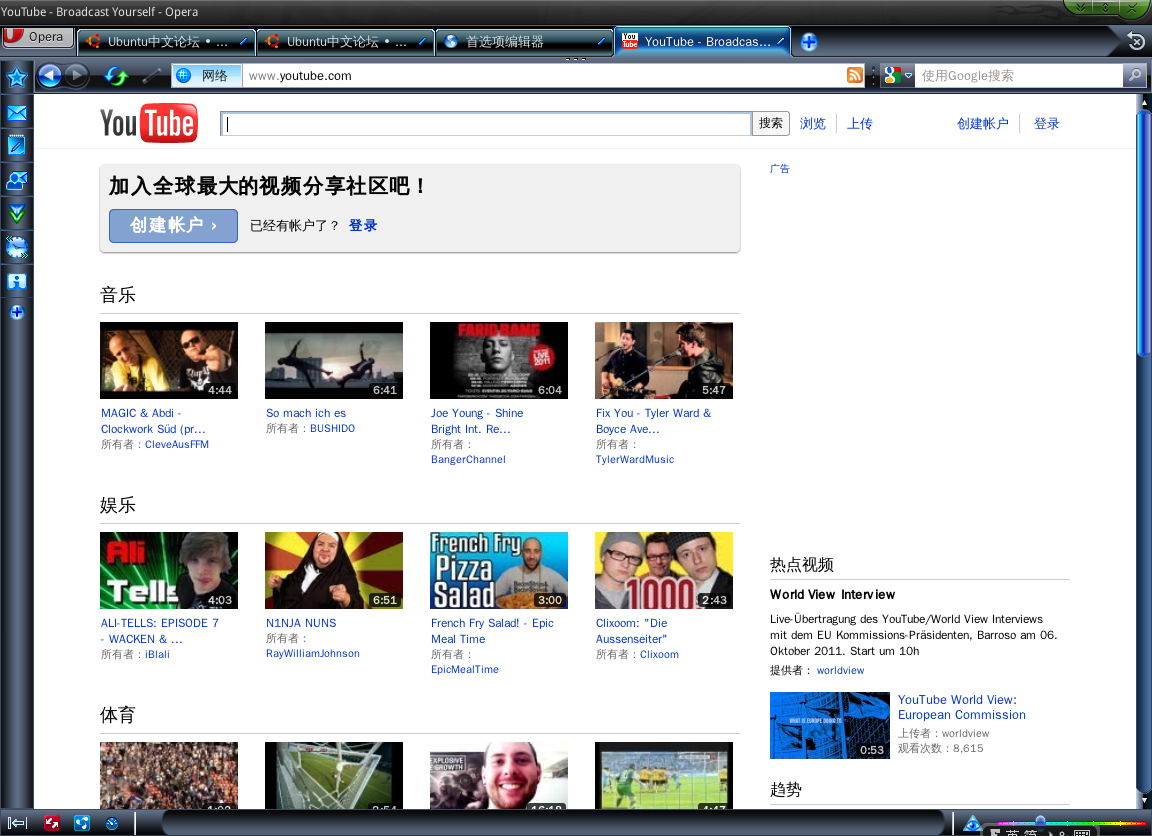Viewport: 1152px width, 836px height.
Task: Click the blue eye view icon in status bar
Action: point(971,824)
